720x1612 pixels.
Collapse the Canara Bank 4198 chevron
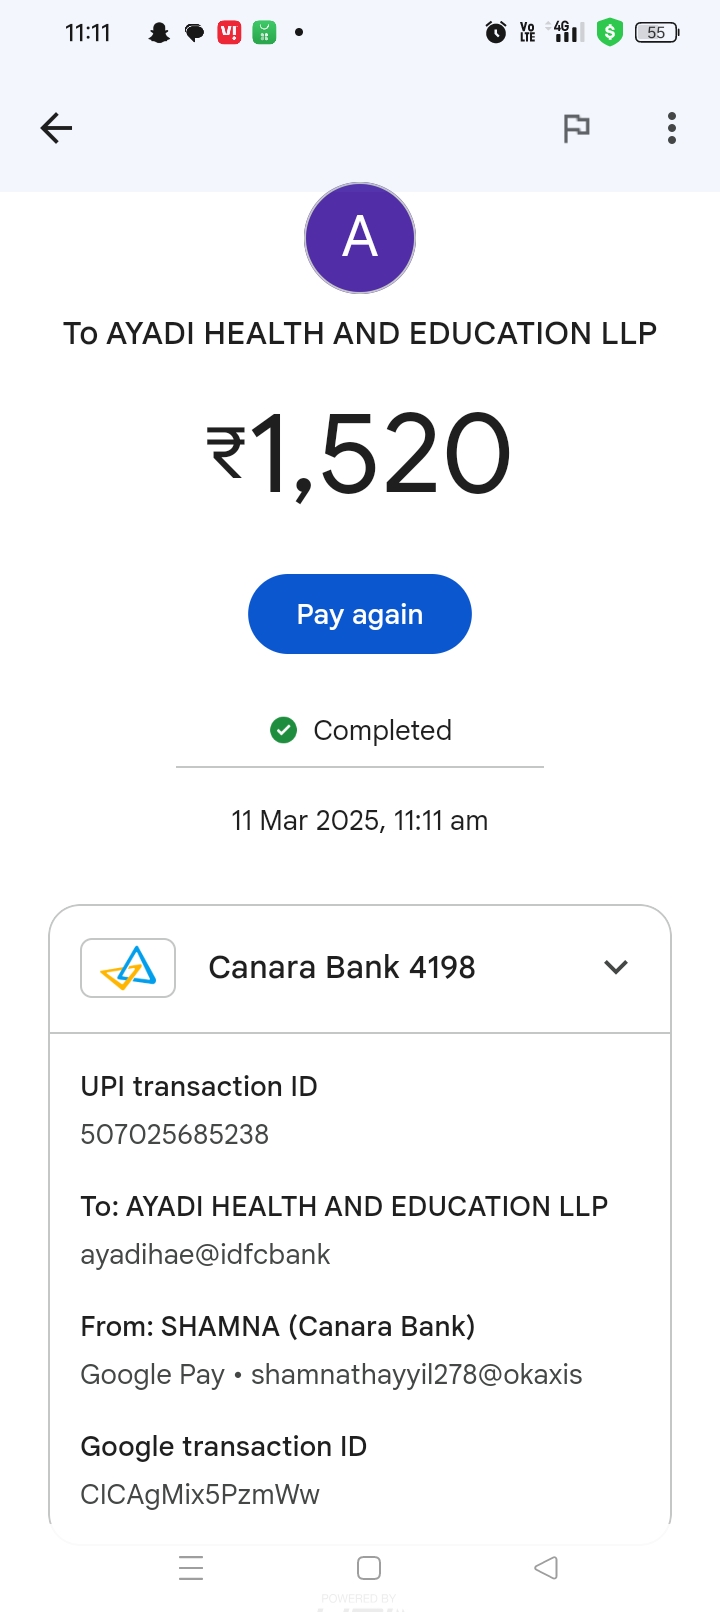point(616,967)
